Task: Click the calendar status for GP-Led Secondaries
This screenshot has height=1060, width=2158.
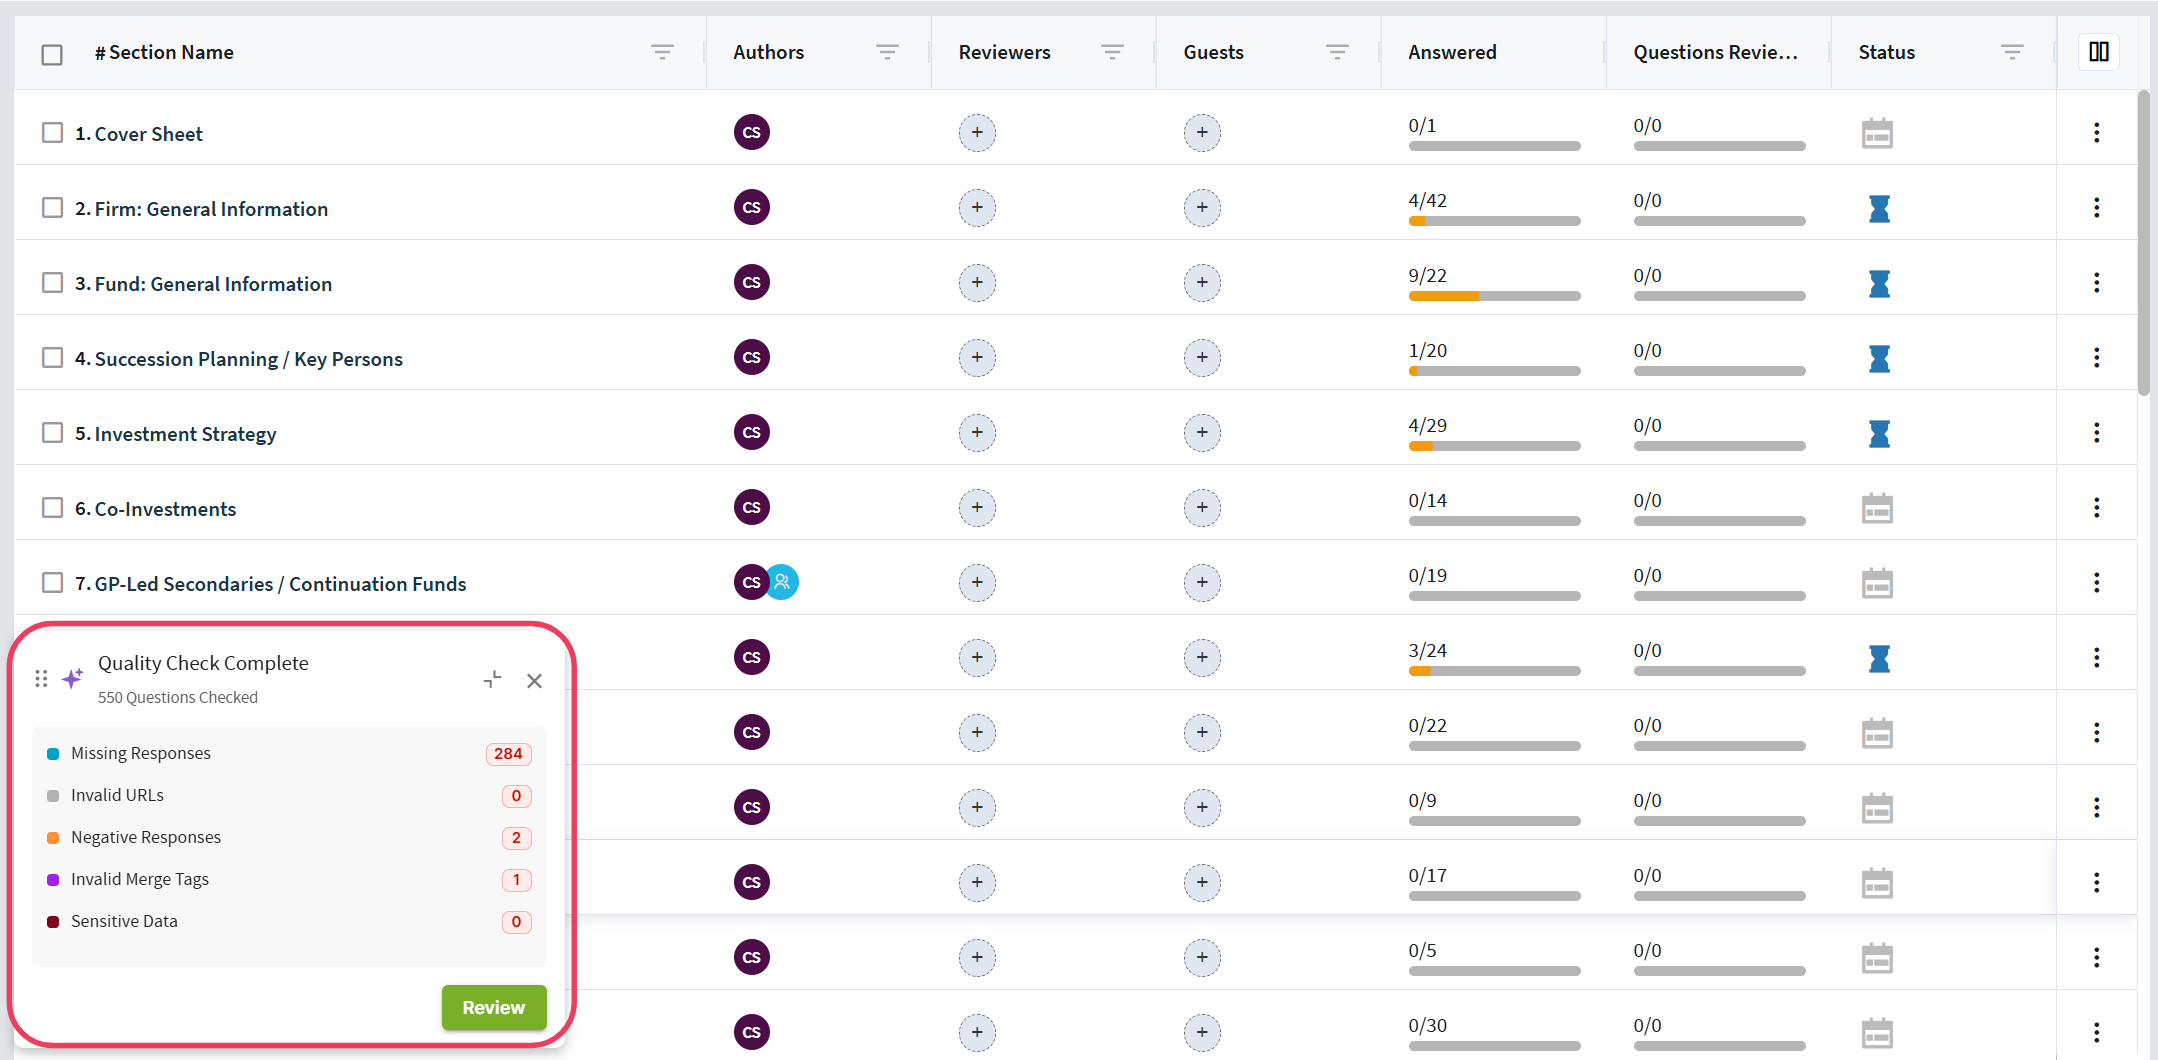Action: click(1877, 583)
